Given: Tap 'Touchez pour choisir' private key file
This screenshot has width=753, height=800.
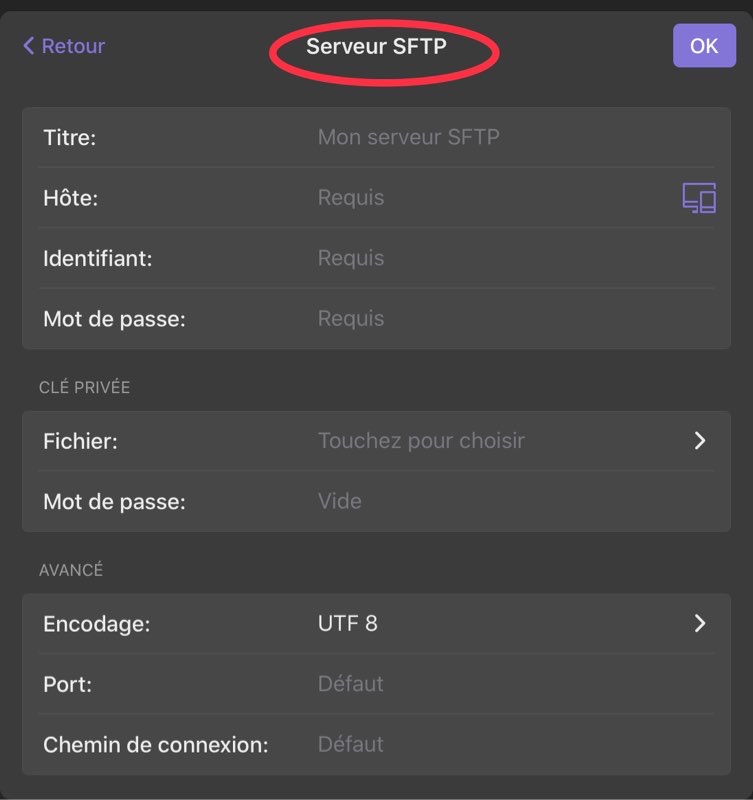Looking at the screenshot, I should [421, 441].
